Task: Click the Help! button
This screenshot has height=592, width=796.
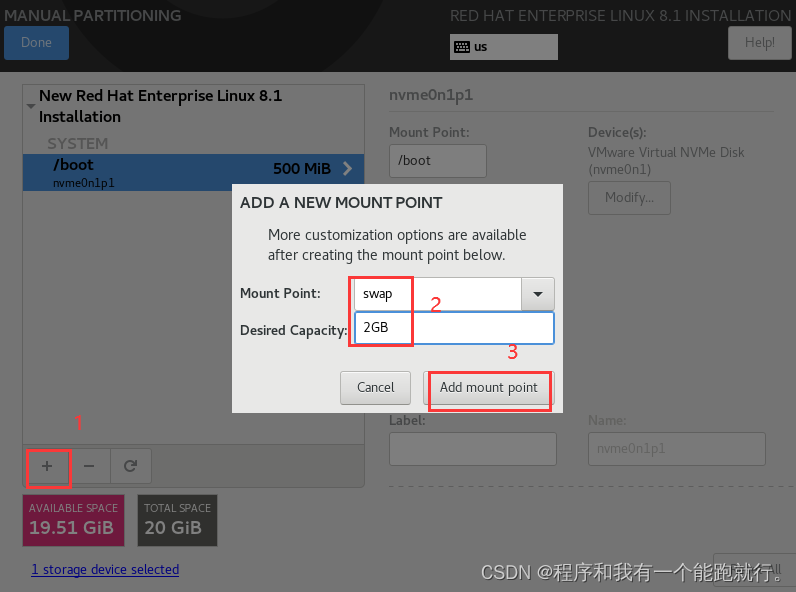Action: pyautogui.click(x=759, y=43)
